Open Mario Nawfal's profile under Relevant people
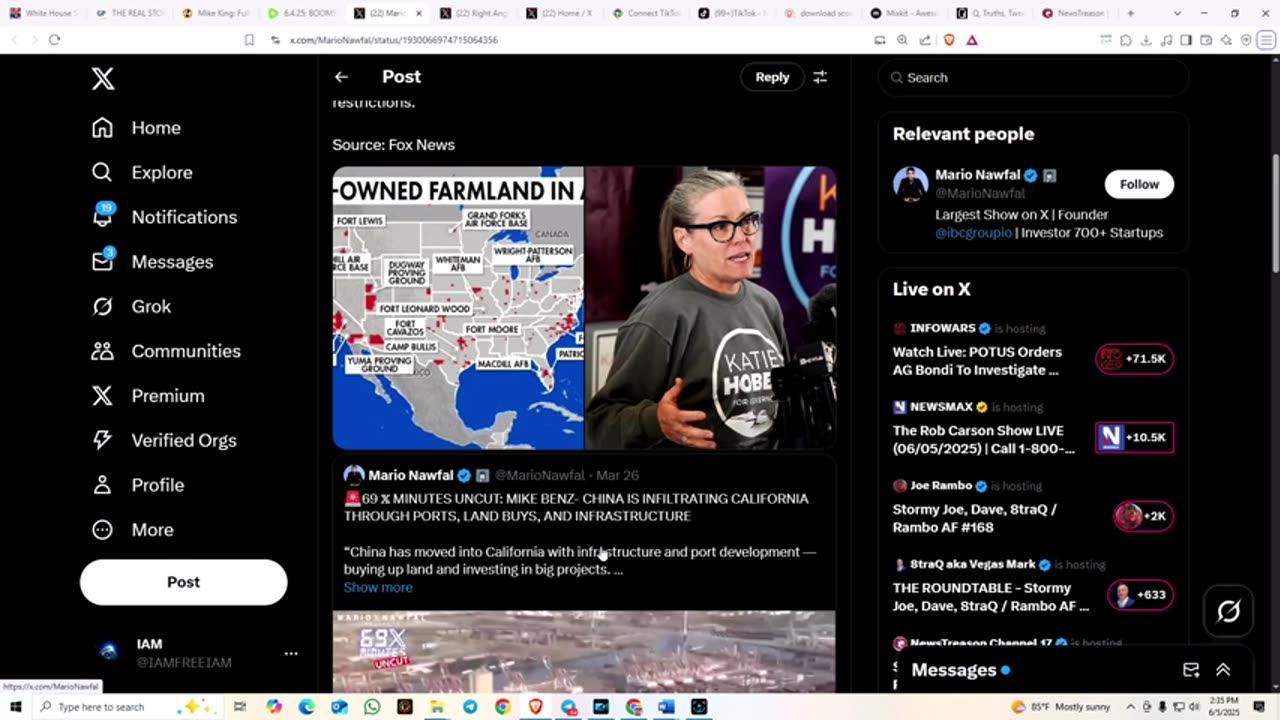The image size is (1280, 720). click(x=977, y=175)
